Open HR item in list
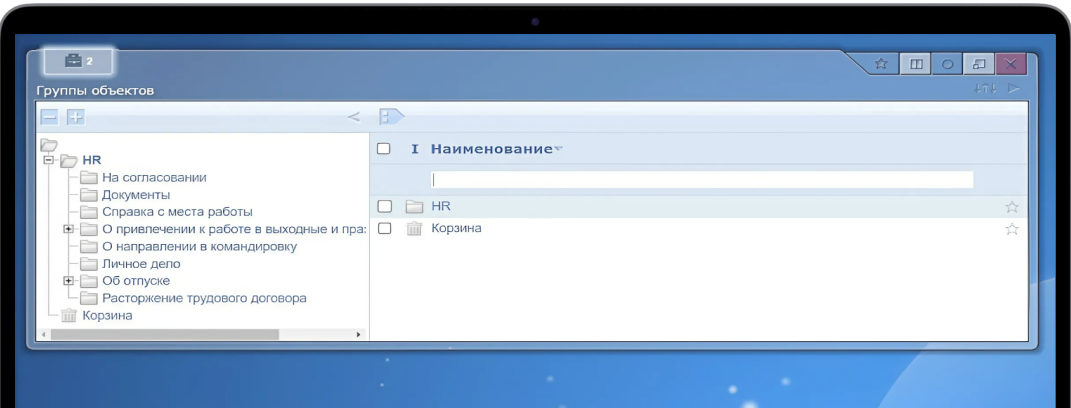This screenshot has width=1071, height=408. point(441,206)
